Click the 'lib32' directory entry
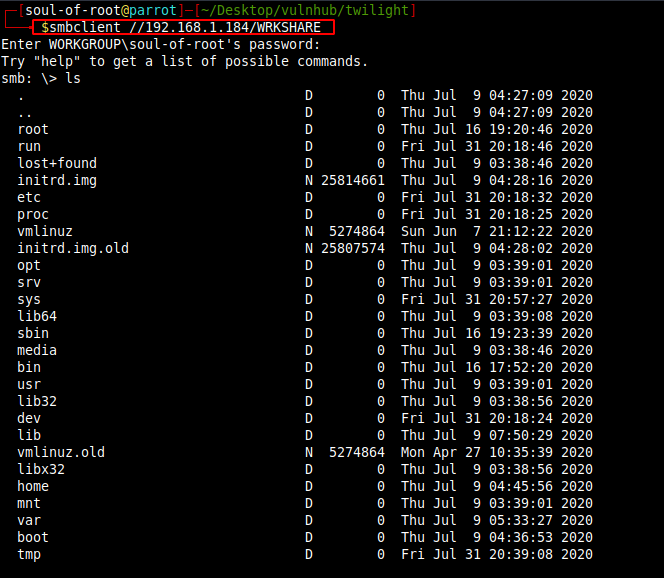This screenshot has height=578, width=664. click(37, 401)
